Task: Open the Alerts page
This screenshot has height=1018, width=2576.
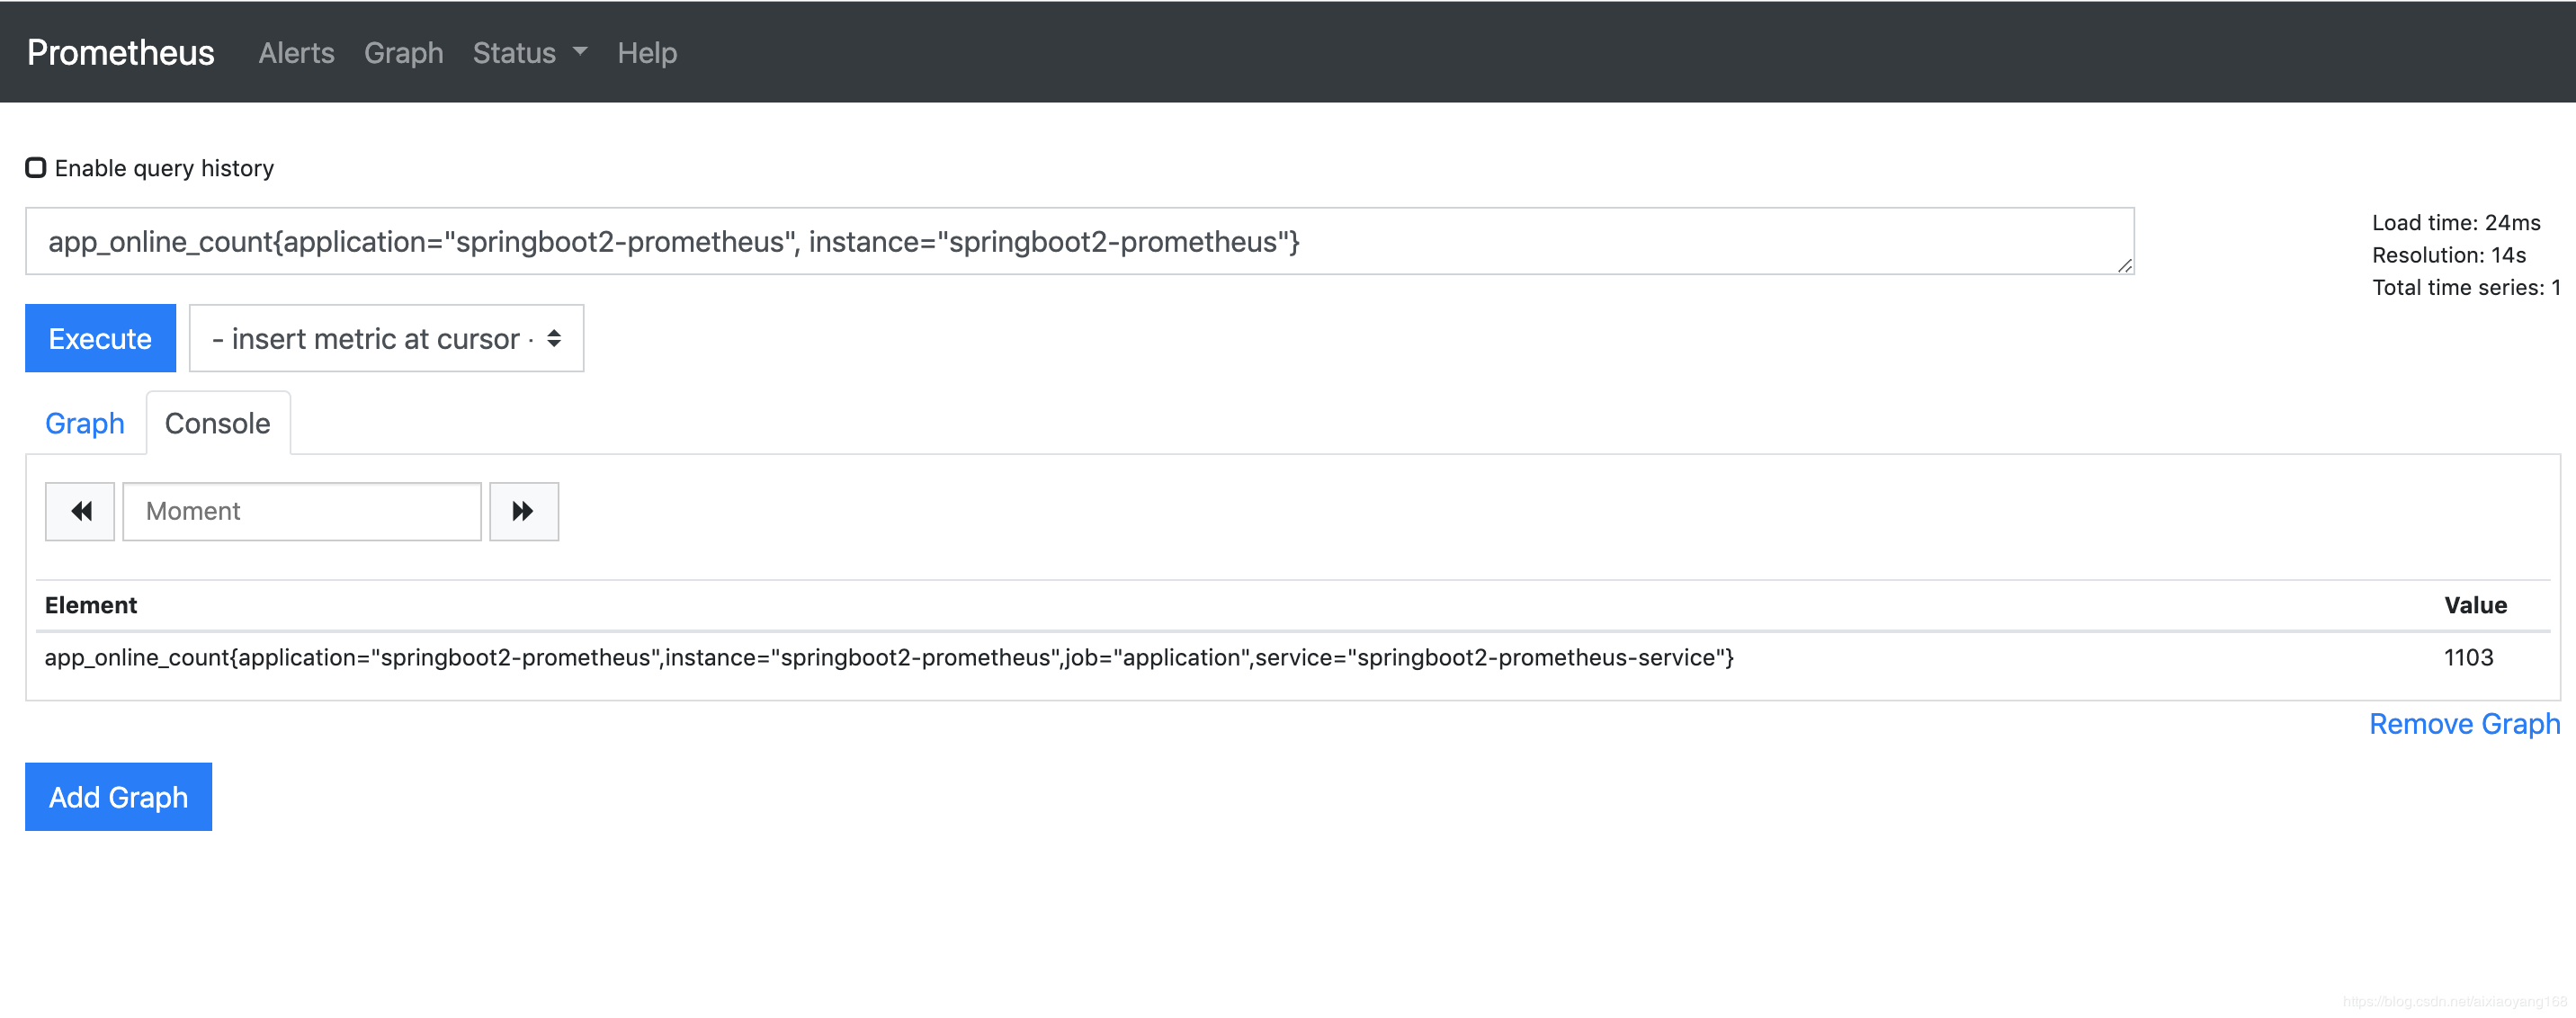Action: (x=296, y=52)
